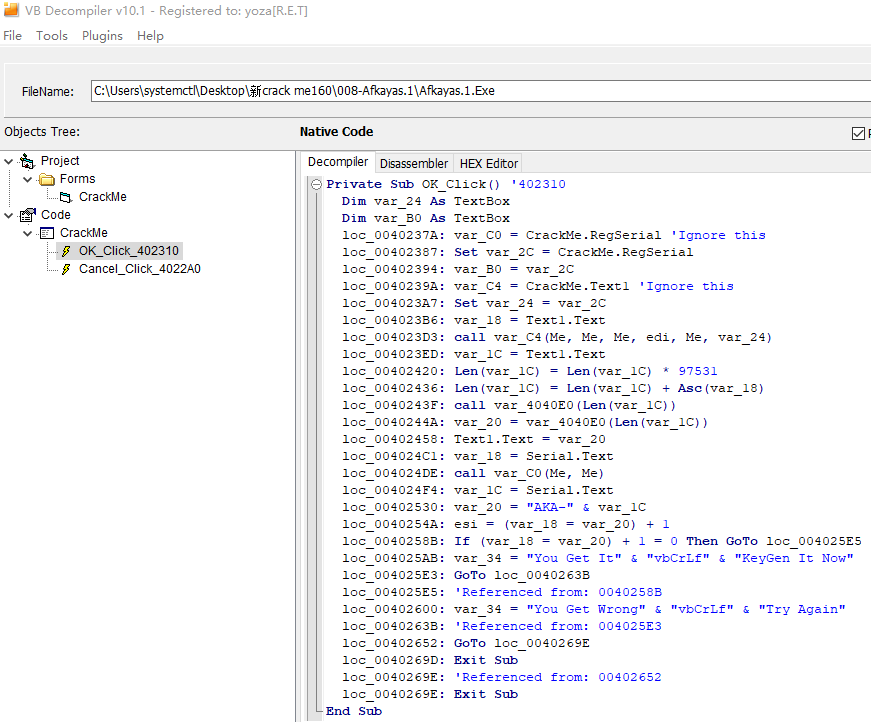Click the If...Then GoTo line loc_0040258B
This screenshot has width=871, height=722.
click(602, 542)
